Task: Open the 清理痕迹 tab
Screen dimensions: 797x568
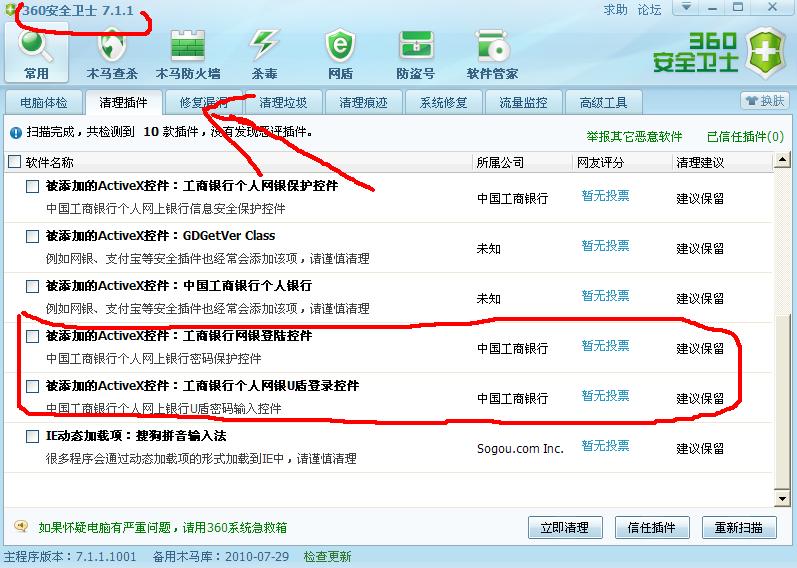Action: (363, 103)
